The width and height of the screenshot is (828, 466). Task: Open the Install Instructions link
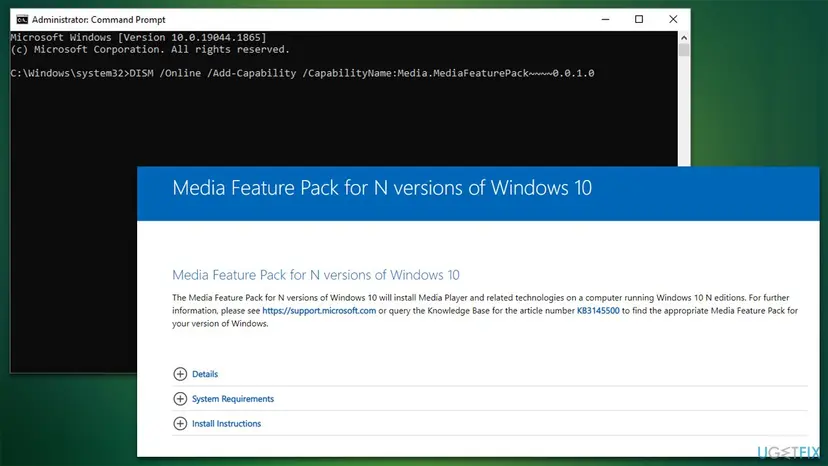[227, 424]
